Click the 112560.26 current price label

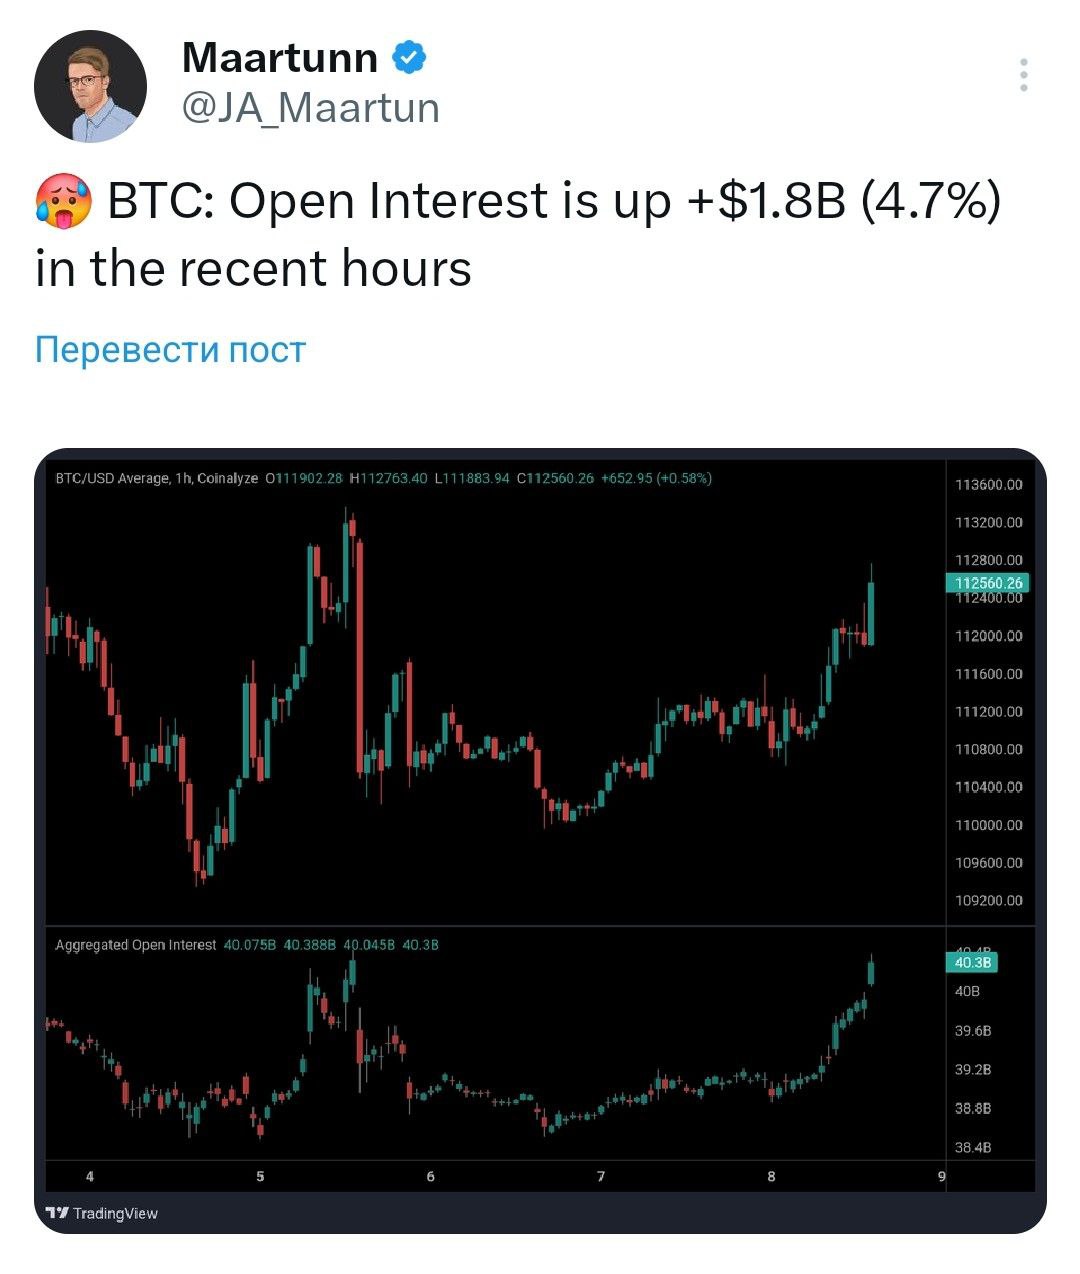[x=987, y=582]
